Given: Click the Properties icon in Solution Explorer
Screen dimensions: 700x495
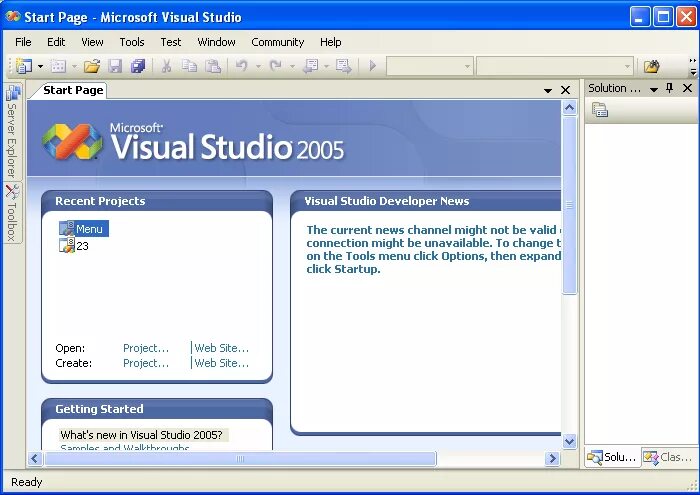Looking at the screenshot, I should (600, 110).
